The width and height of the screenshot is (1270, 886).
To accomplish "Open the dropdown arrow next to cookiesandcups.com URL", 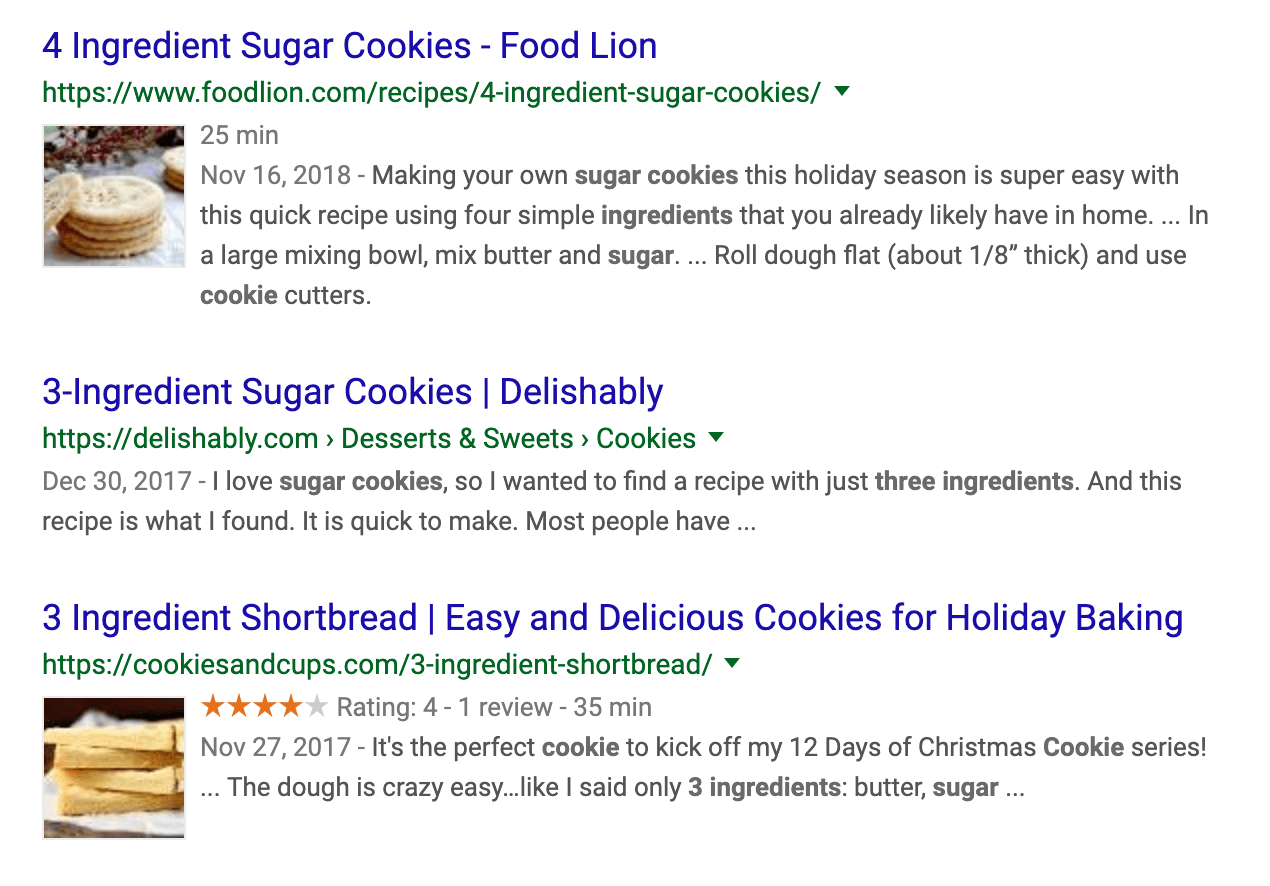I will [731, 662].
